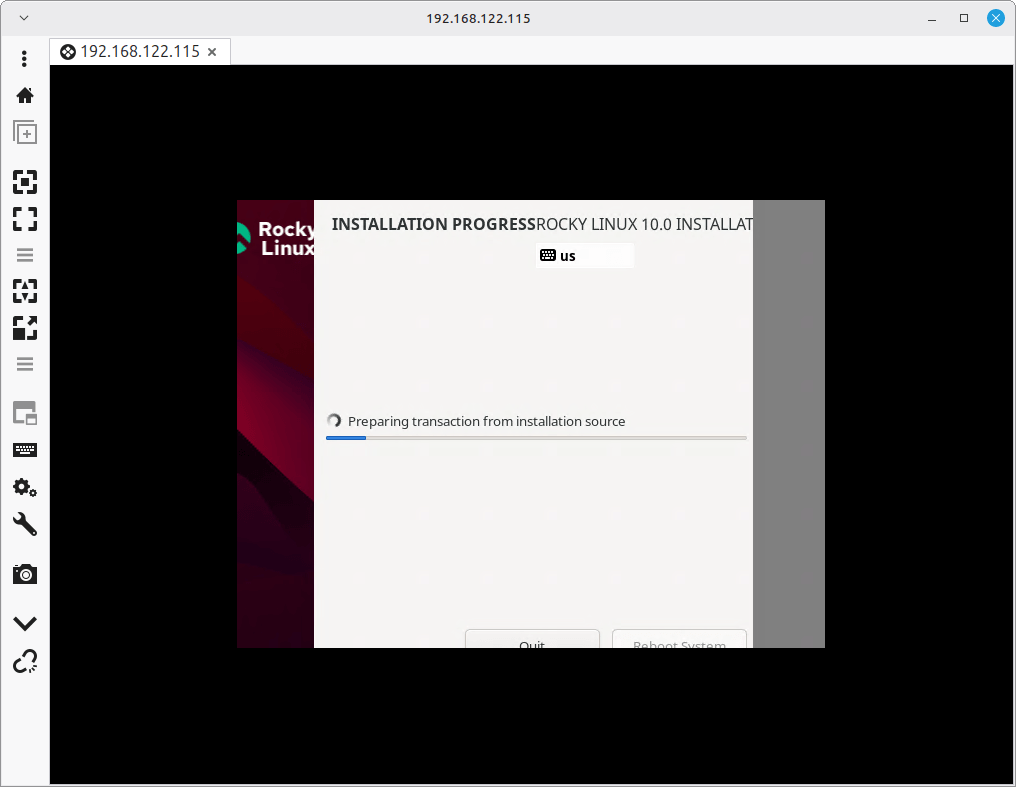Click the loading spinner beside Preparing transaction
The width and height of the screenshot is (1016, 787).
(334, 421)
